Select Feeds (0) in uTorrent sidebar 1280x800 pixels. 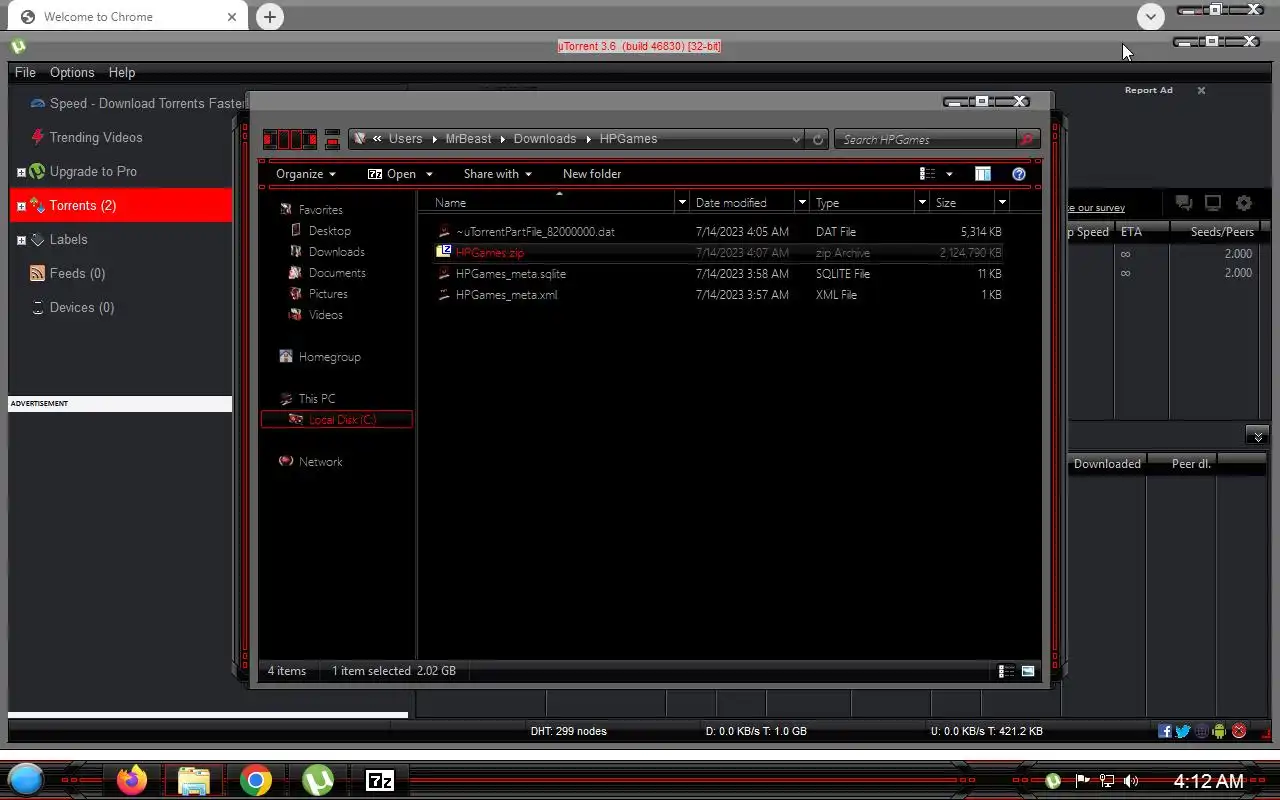77,273
